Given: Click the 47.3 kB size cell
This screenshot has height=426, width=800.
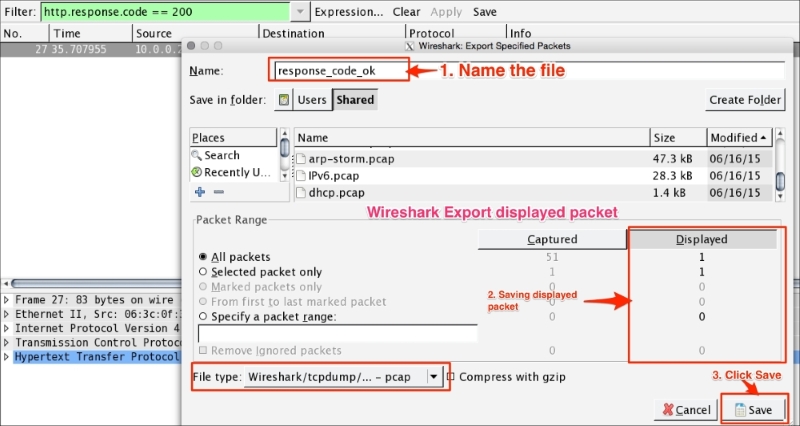Looking at the screenshot, I should [x=672, y=159].
